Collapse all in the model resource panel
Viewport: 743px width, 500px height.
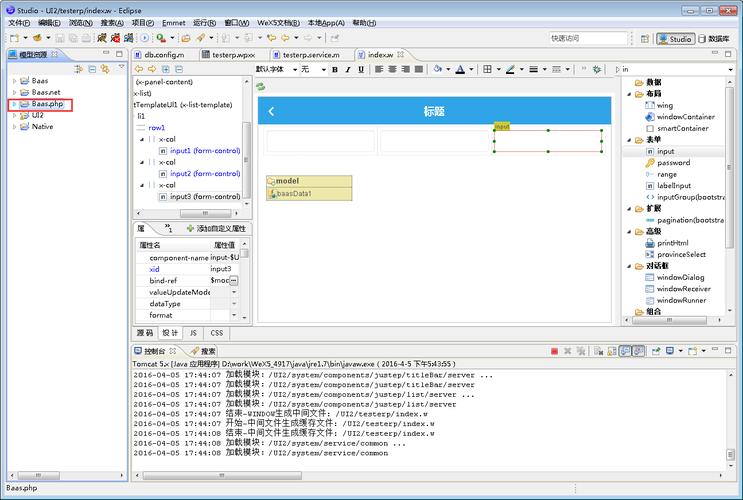pyautogui.click(x=92, y=69)
